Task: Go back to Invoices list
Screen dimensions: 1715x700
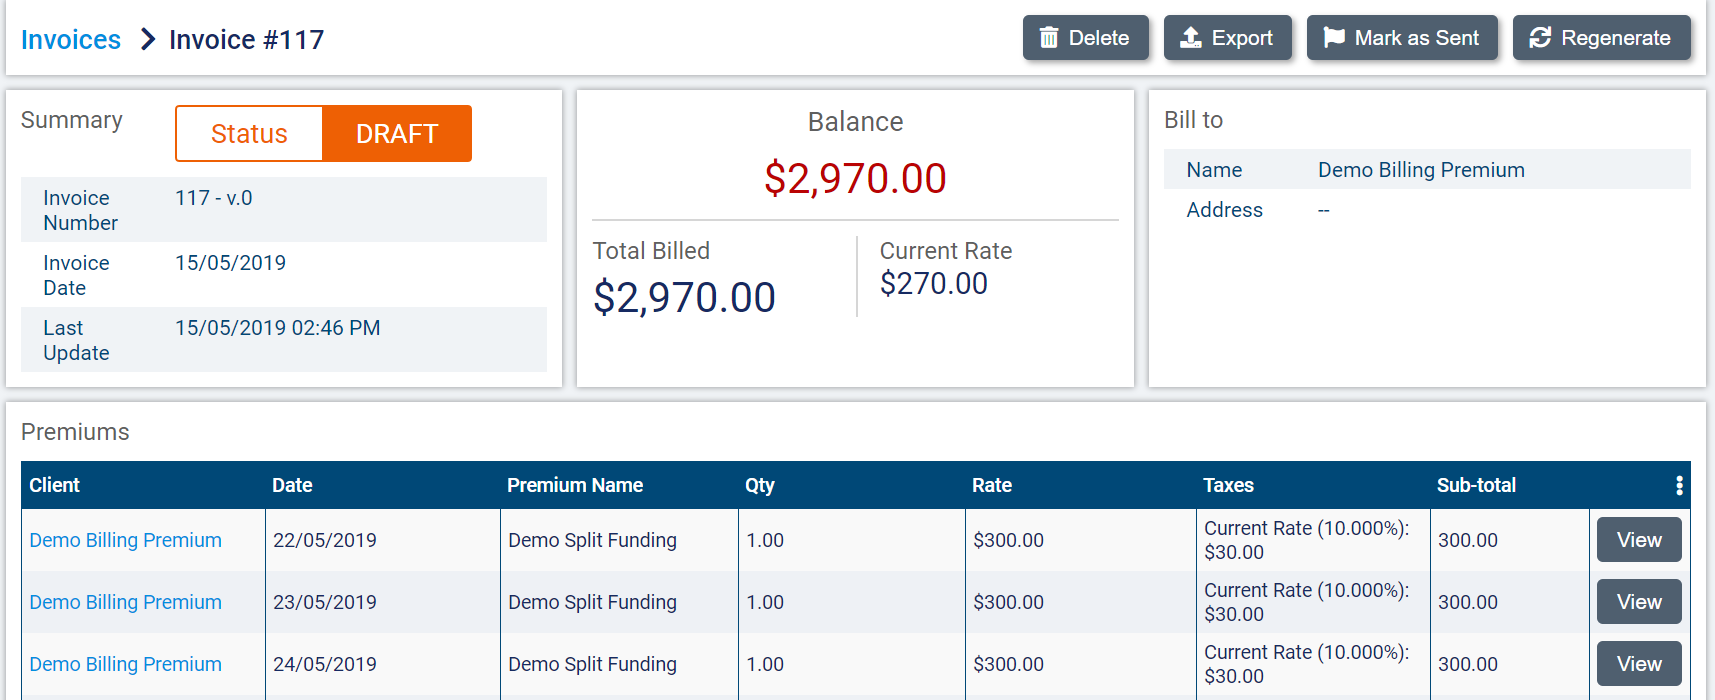Action: [x=71, y=40]
